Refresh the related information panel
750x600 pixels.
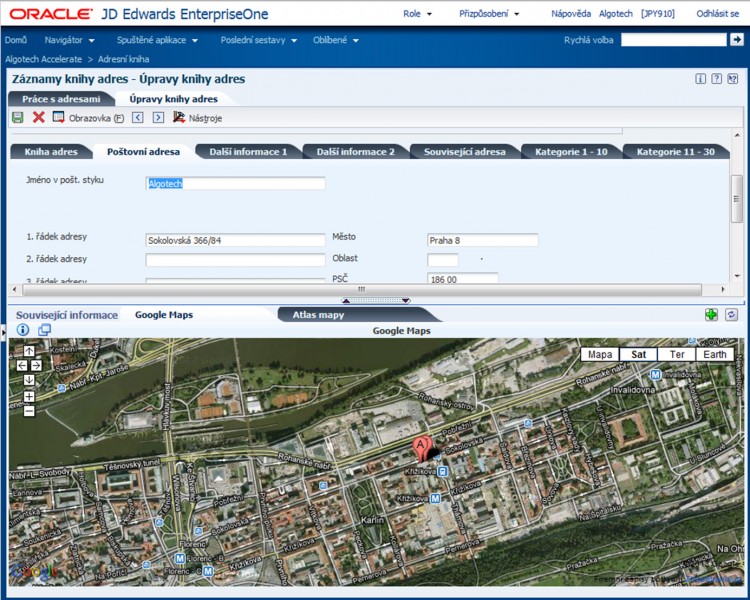(731, 314)
